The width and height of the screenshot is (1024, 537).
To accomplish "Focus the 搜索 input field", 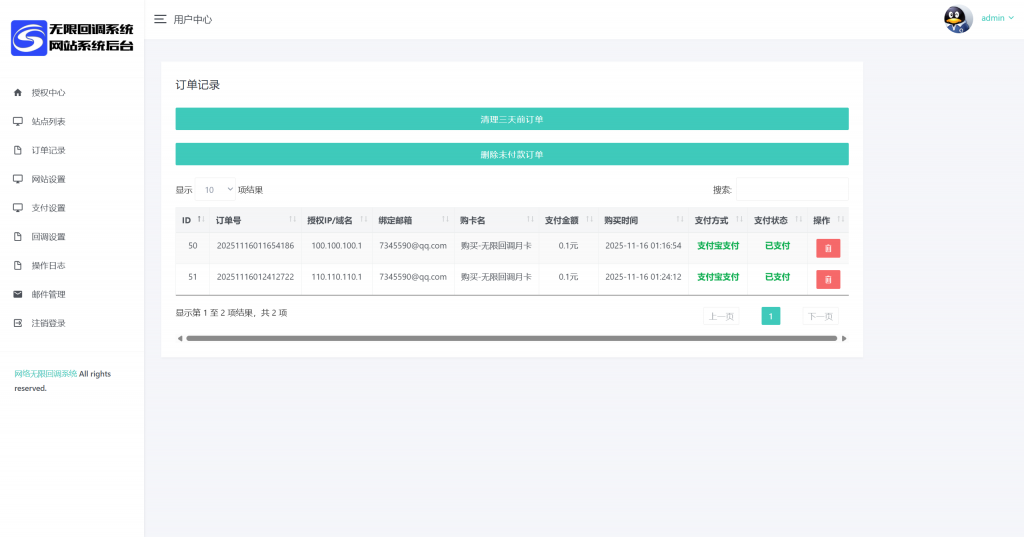I will click(x=792, y=189).
